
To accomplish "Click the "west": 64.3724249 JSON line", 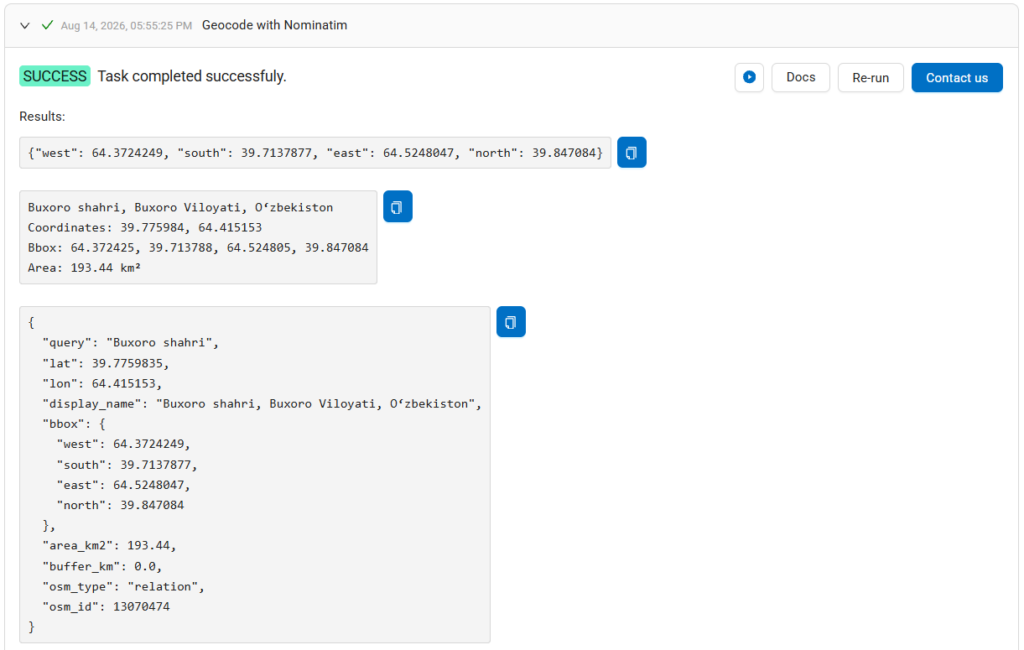I will click(x=123, y=444).
